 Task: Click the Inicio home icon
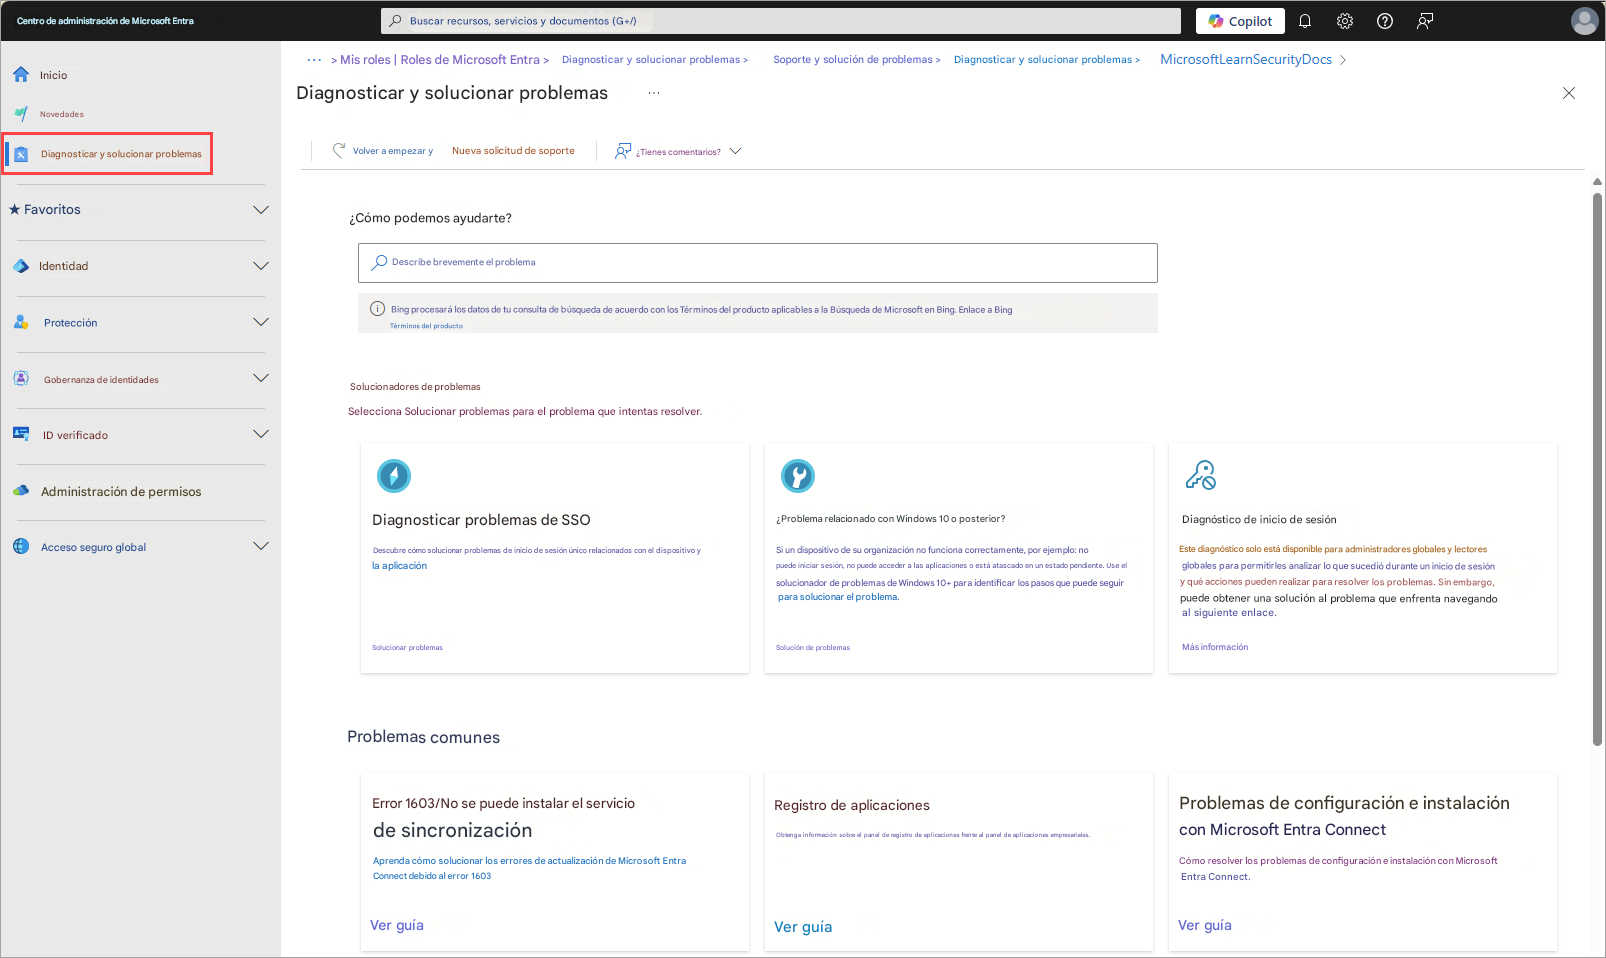21,75
